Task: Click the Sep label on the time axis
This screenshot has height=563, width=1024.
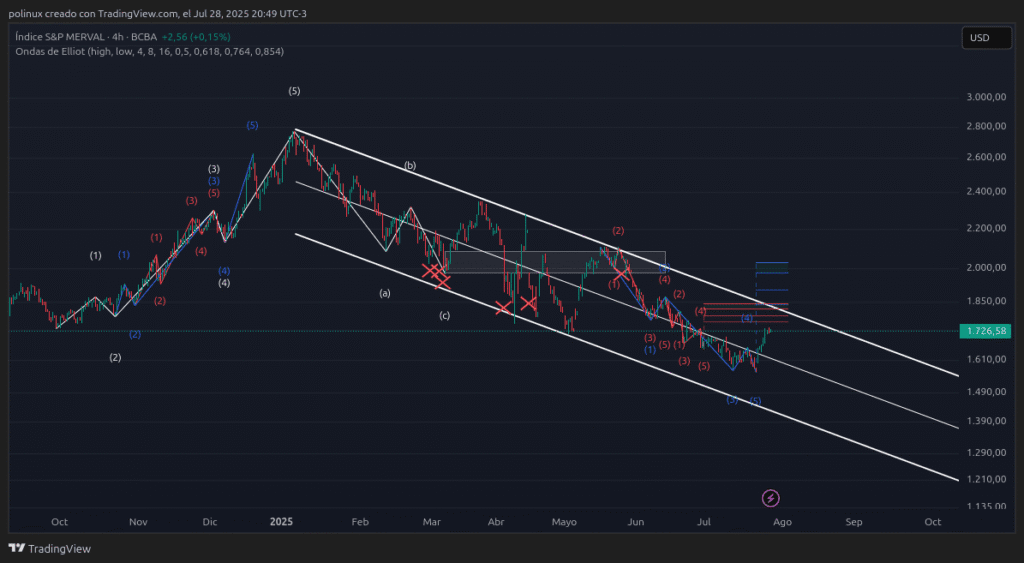Action: click(x=853, y=522)
